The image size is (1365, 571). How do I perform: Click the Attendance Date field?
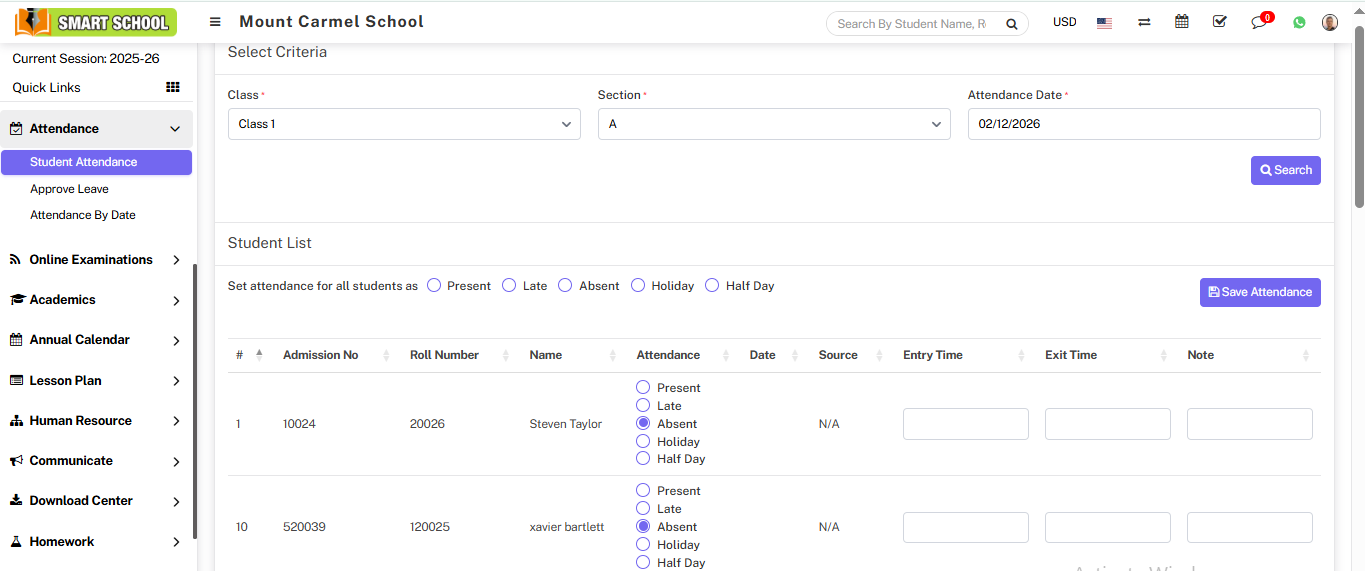(x=1143, y=124)
